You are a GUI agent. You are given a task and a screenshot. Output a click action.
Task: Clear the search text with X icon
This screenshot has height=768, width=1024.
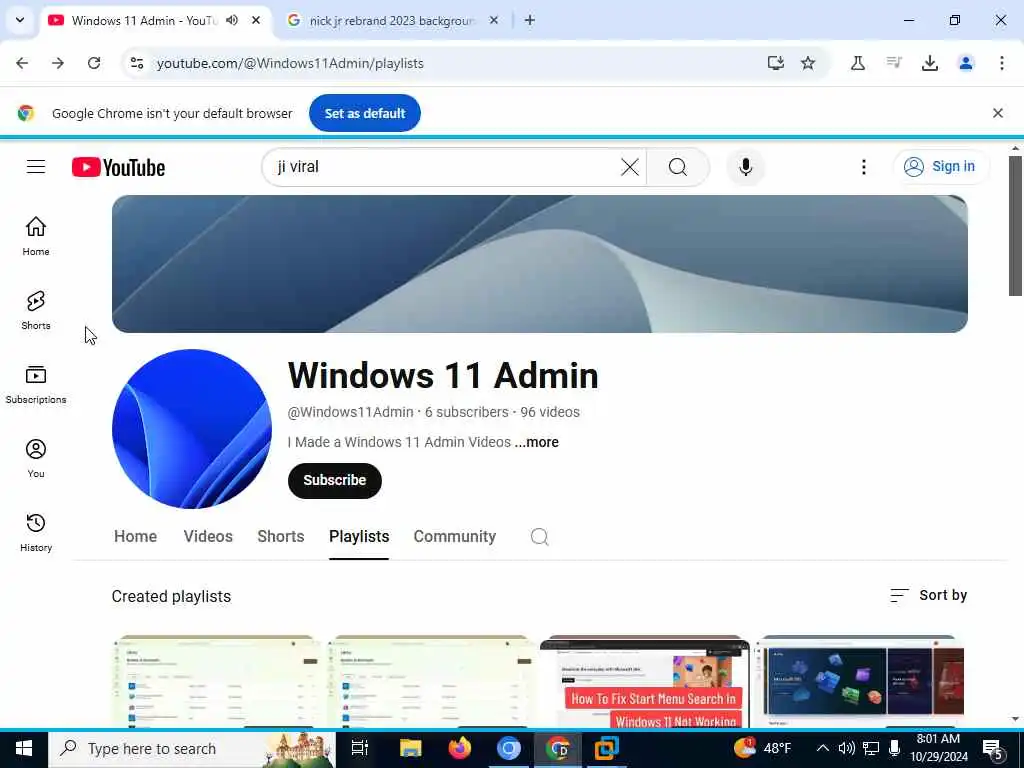[x=630, y=167]
